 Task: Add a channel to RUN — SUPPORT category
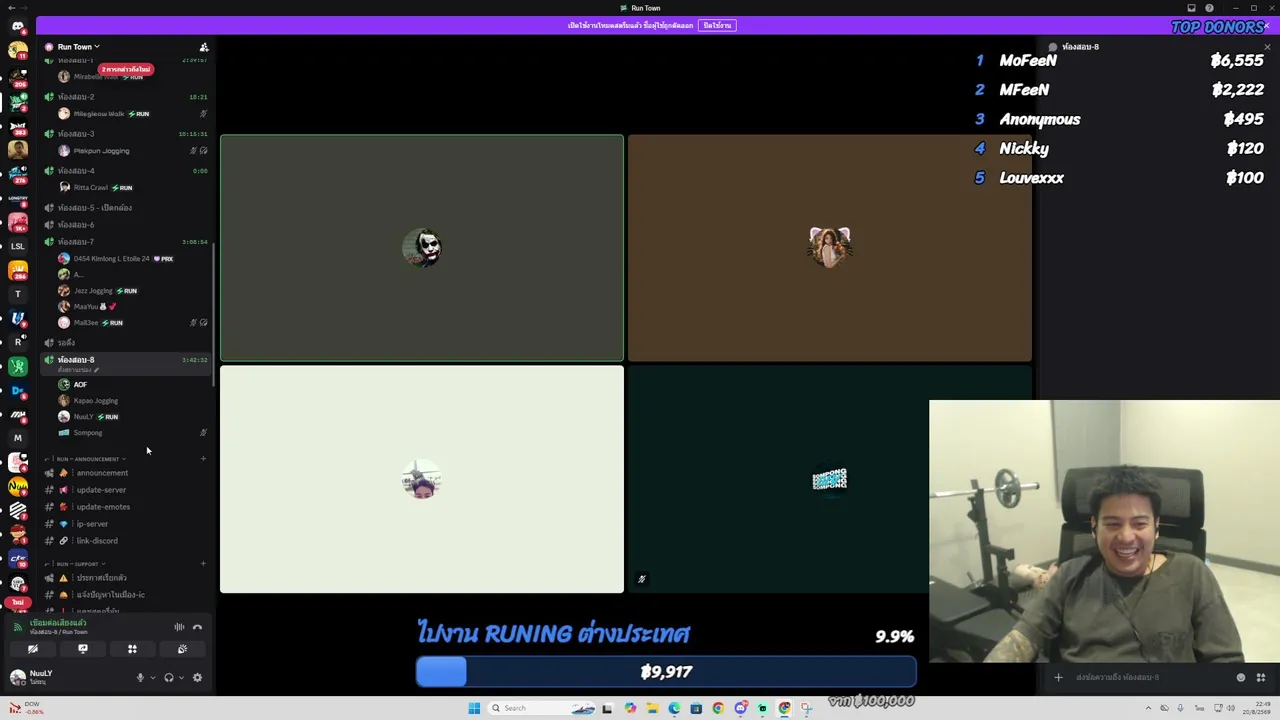coord(204,564)
